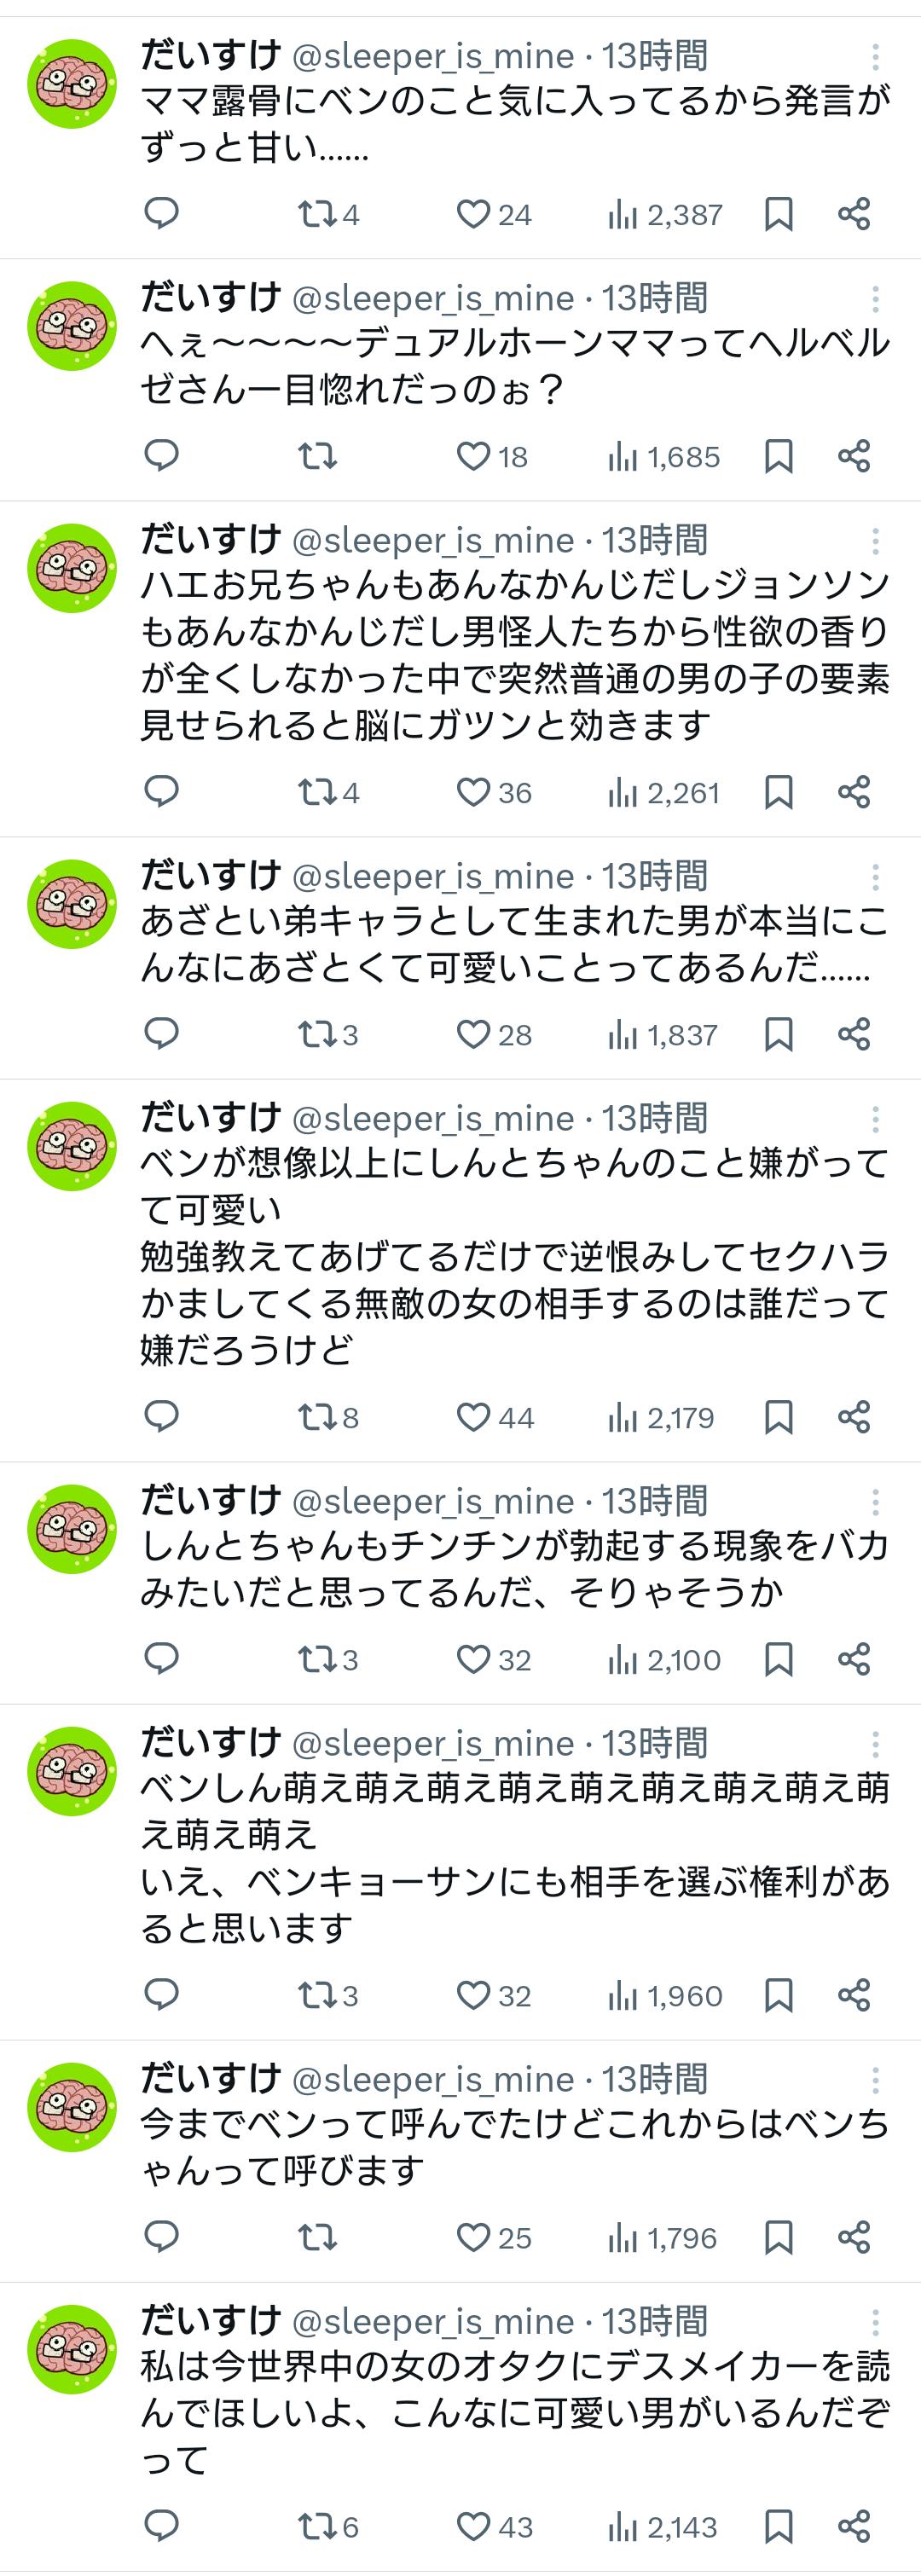
Task: Like the tweet with 44 likes
Action: [x=473, y=1417]
